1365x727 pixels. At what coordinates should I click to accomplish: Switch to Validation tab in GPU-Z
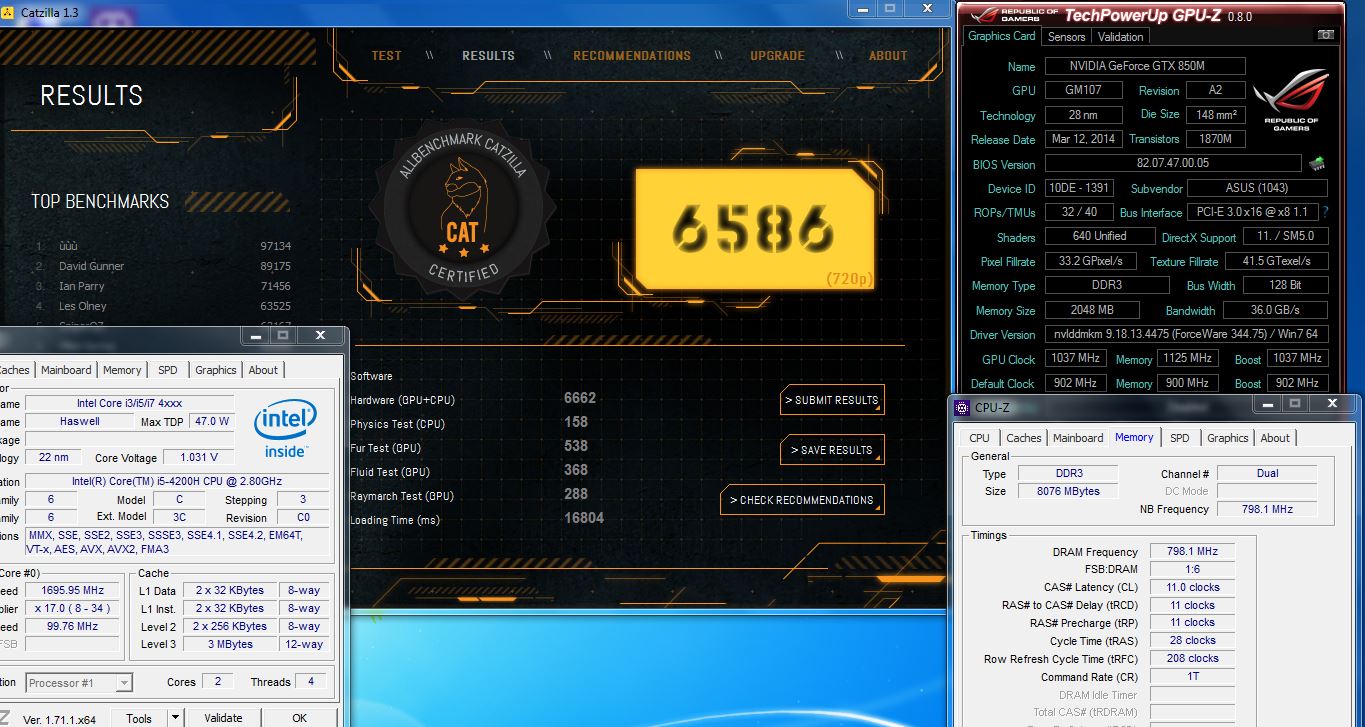(1120, 37)
